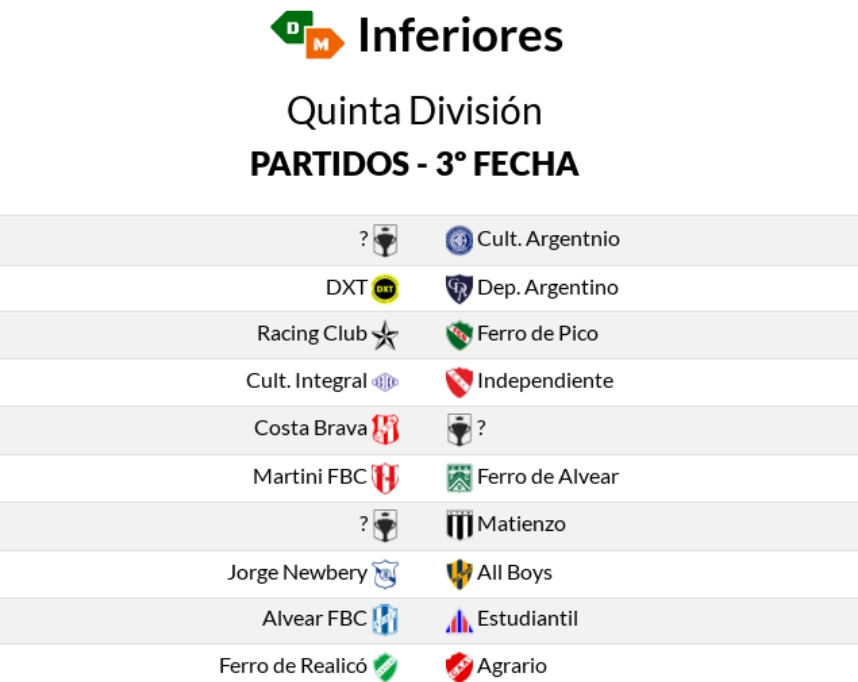Click the Cult. Argentino blue round crest
Image resolution: width=858 pixels, height=682 pixels.
(x=459, y=240)
